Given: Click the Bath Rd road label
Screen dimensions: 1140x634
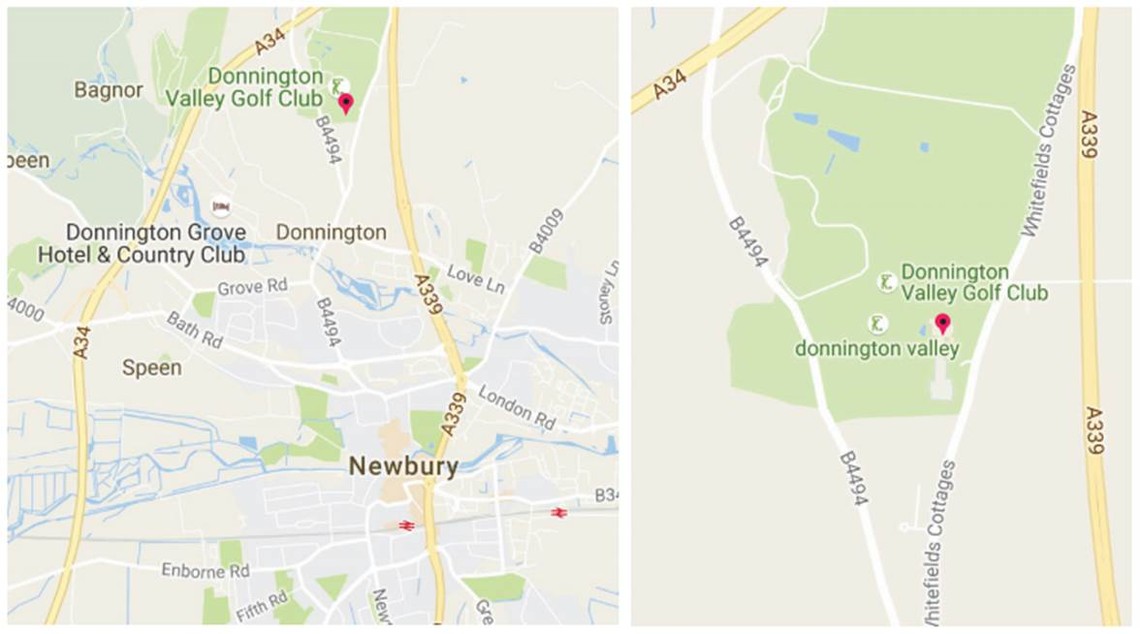Looking at the screenshot, I should point(194,329).
